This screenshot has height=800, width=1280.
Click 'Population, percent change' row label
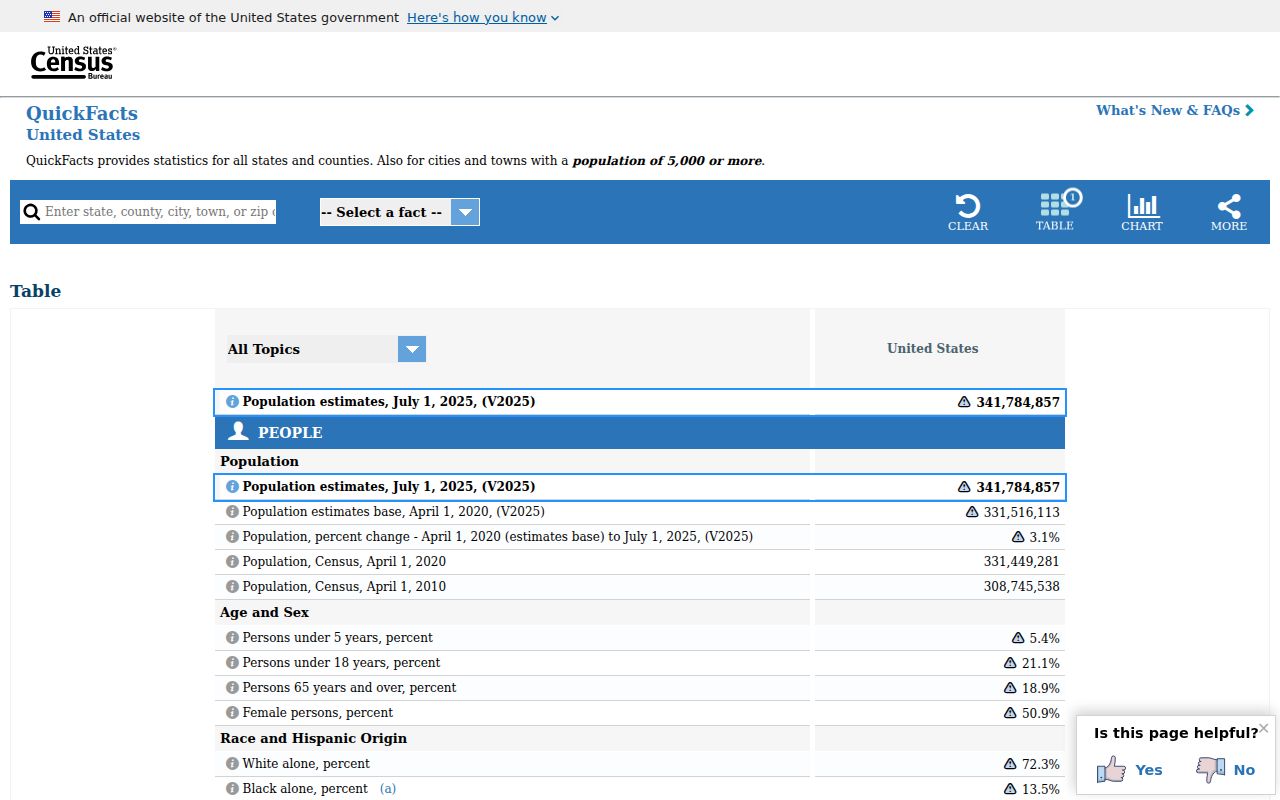[x=498, y=537]
